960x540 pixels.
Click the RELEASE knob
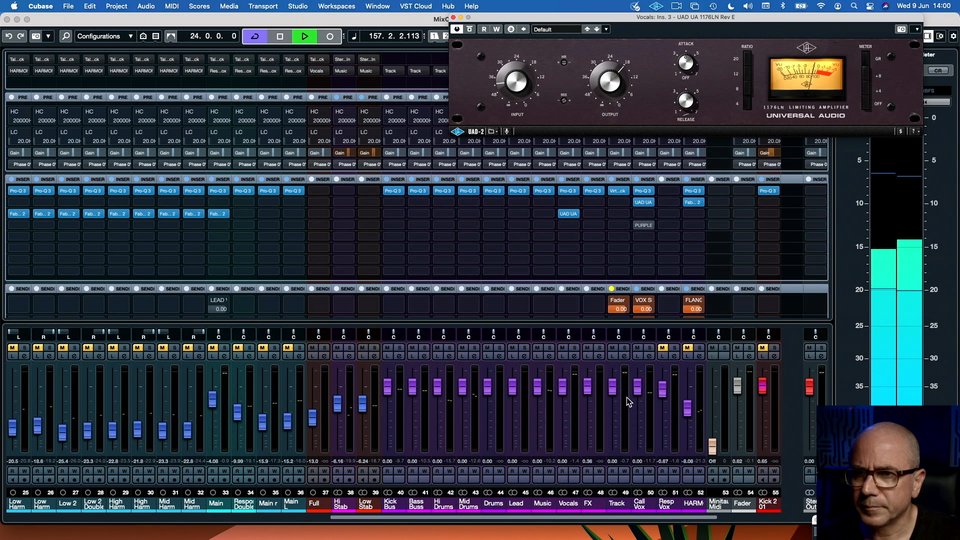[x=686, y=100]
